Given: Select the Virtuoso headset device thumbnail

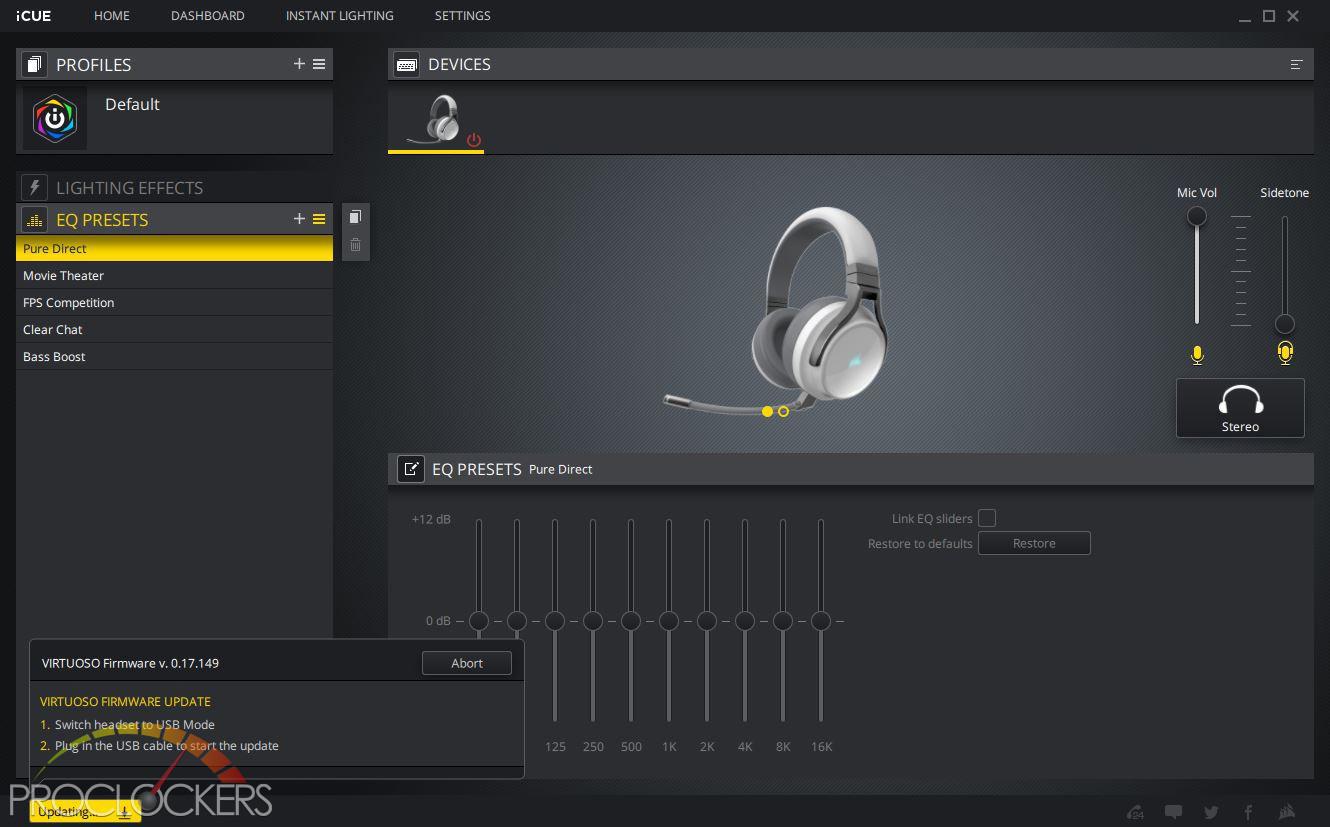Looking at the screenshot, I should pos(437,120).
